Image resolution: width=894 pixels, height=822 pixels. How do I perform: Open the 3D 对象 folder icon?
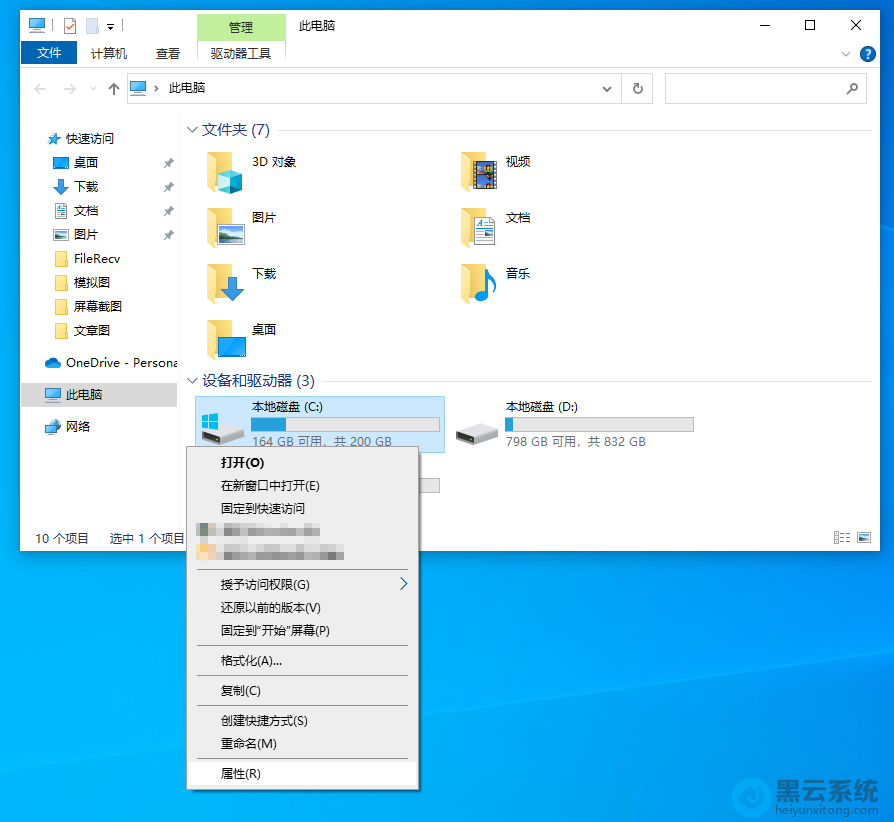coord(225,172)
